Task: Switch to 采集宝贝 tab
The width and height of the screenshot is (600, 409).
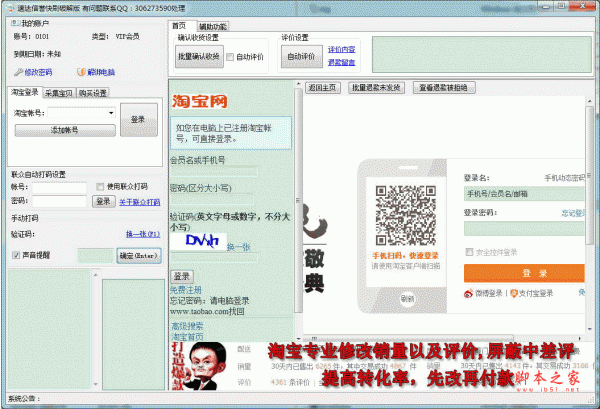Action: click(x=59, y=93)
